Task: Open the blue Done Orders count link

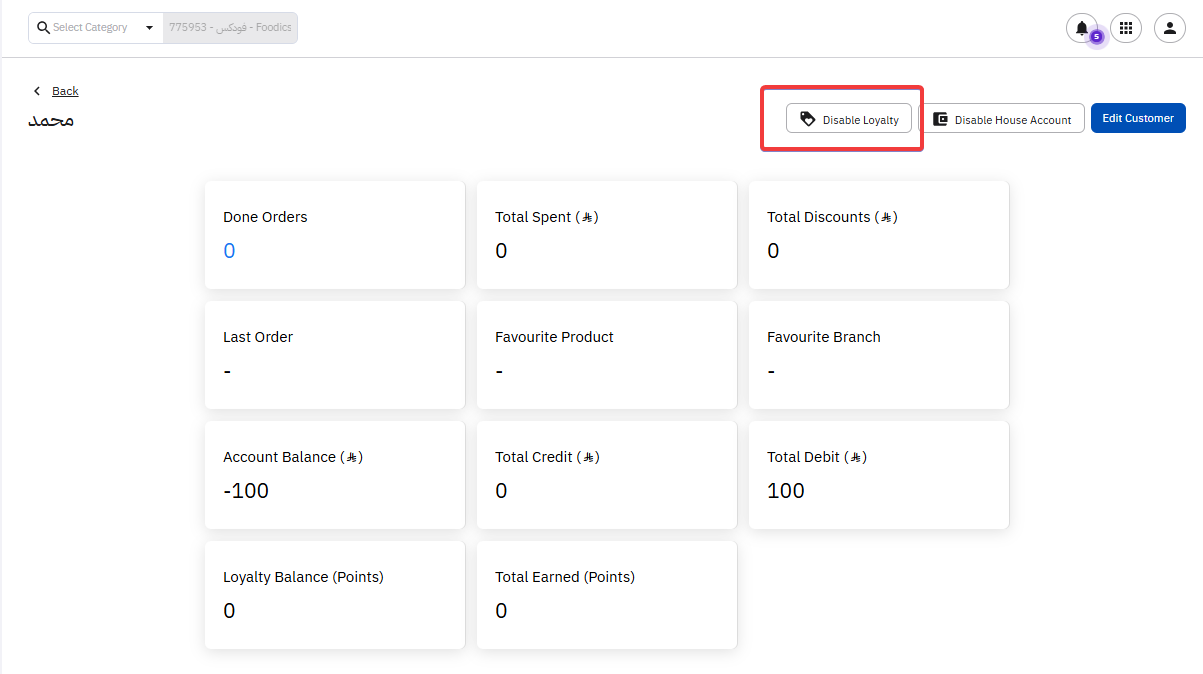Action: click(x=229, y=251)
